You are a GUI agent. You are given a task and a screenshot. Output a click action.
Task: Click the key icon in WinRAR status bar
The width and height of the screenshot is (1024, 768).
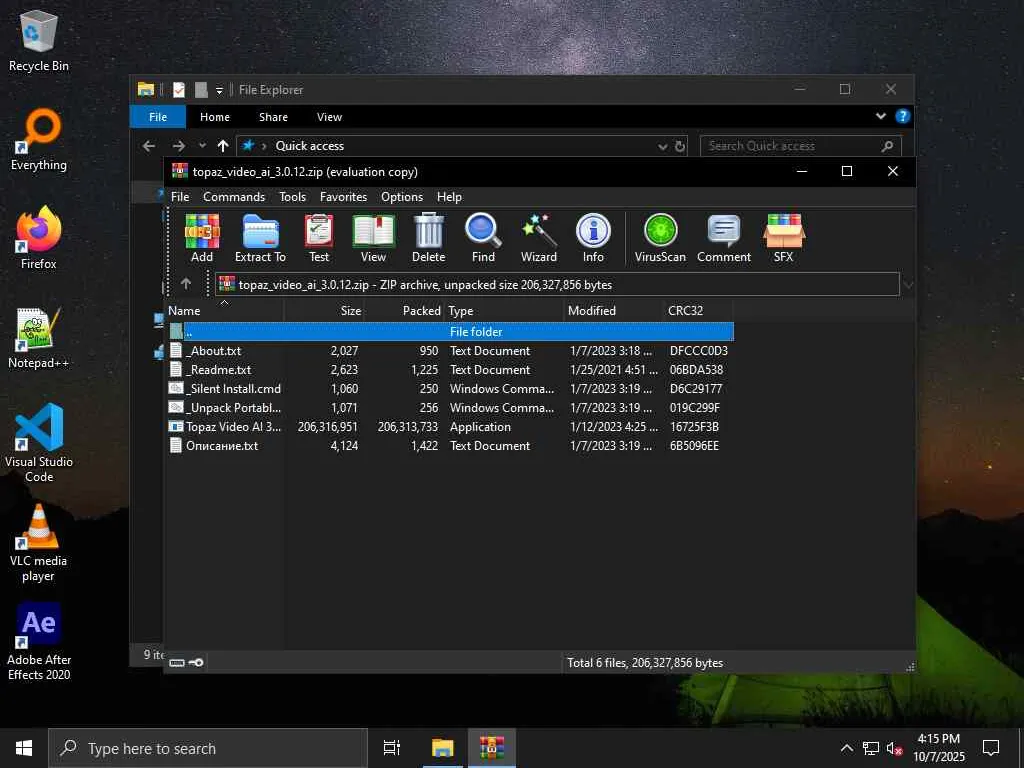coord(196,663)
